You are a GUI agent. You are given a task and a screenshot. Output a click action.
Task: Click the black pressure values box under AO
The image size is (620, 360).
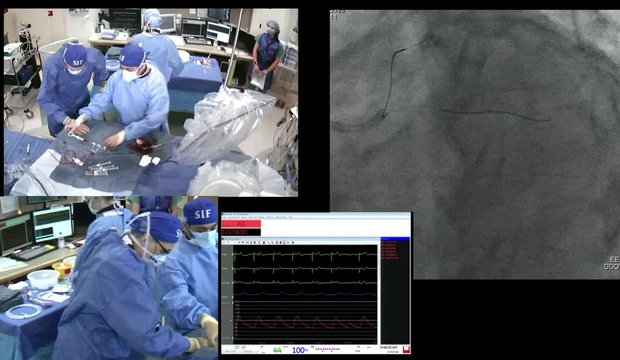241,232
